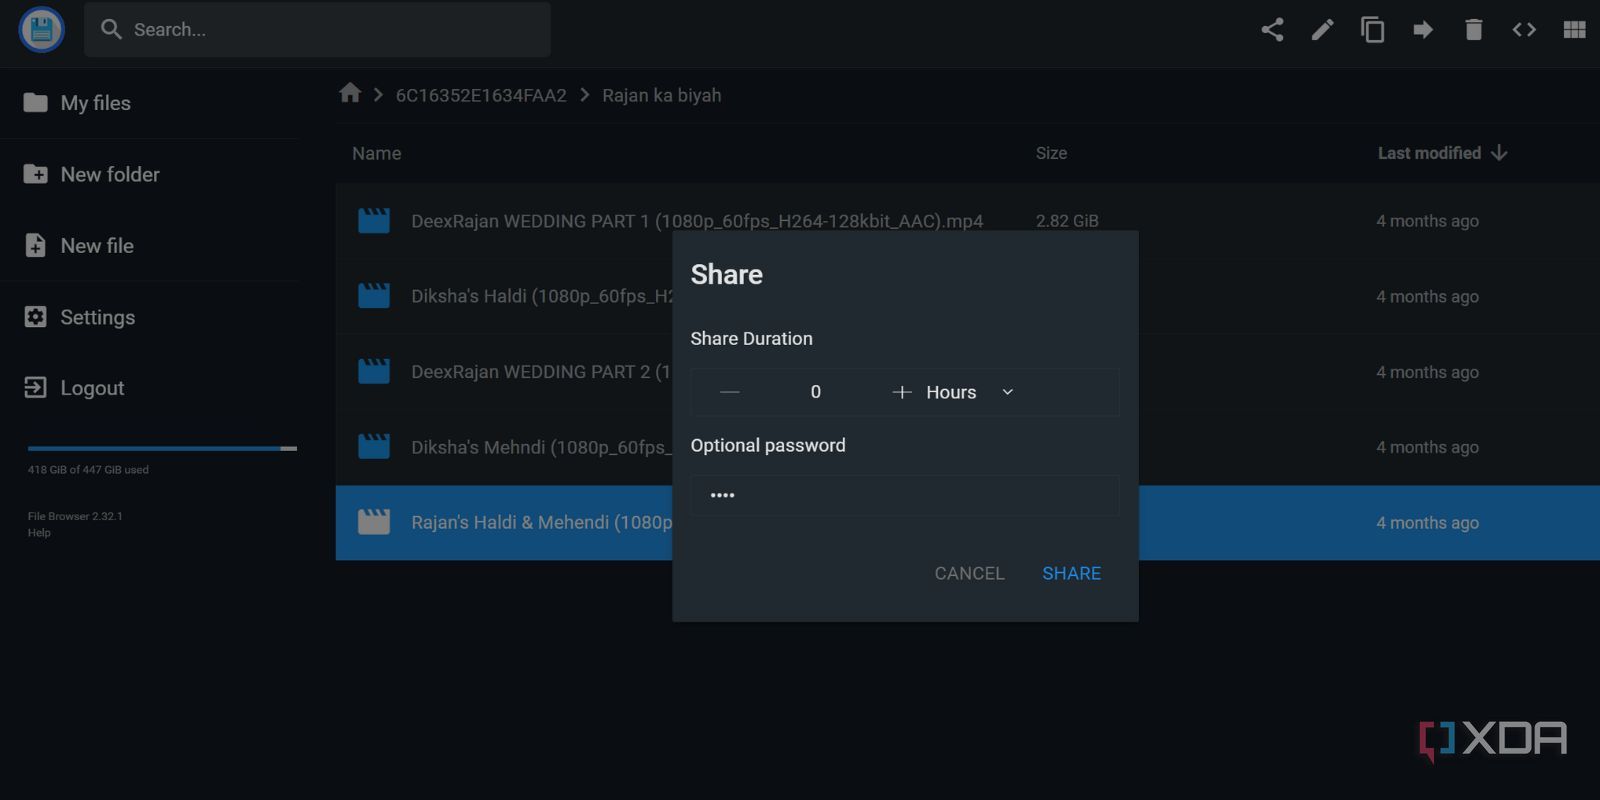Click the film icon for Diksha's Haldi

click(x=374, y=296)
